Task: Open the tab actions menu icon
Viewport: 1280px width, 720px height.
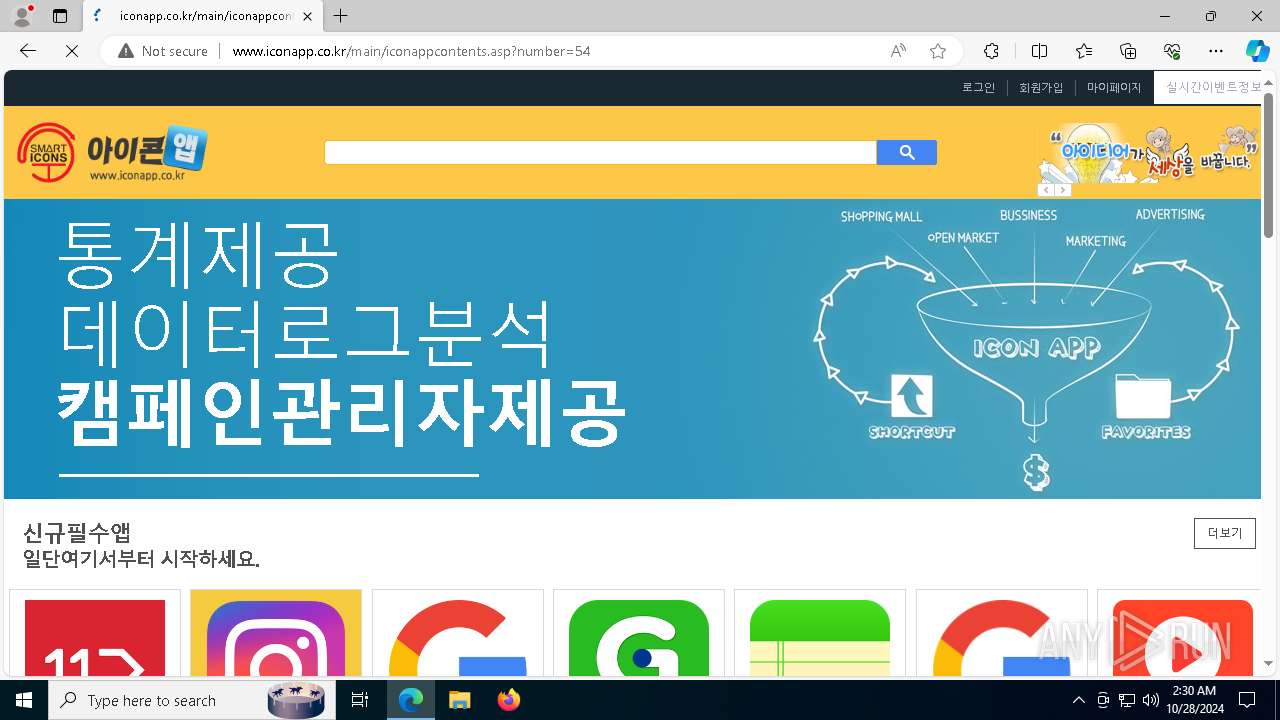Action: tap(60, 16)
